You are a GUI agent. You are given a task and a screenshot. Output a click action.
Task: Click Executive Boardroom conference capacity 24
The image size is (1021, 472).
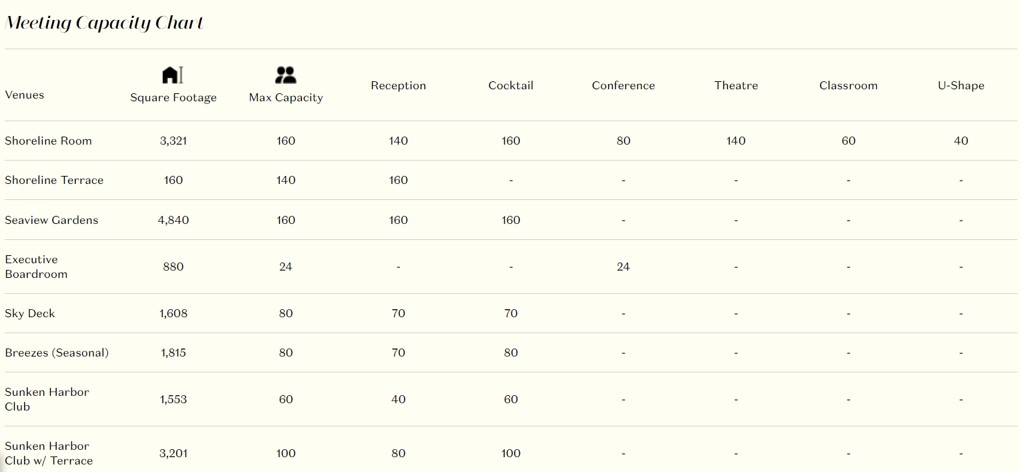pyautogui.click(x=623, y=267)
